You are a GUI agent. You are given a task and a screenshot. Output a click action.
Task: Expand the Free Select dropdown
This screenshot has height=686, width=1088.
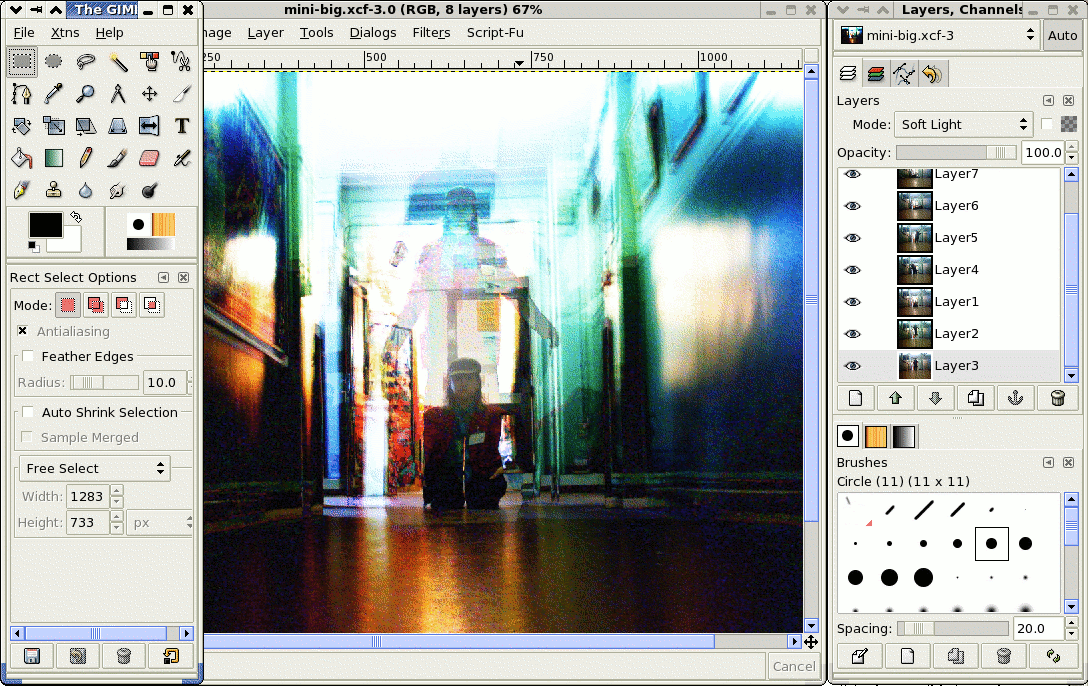click(94, 468)
